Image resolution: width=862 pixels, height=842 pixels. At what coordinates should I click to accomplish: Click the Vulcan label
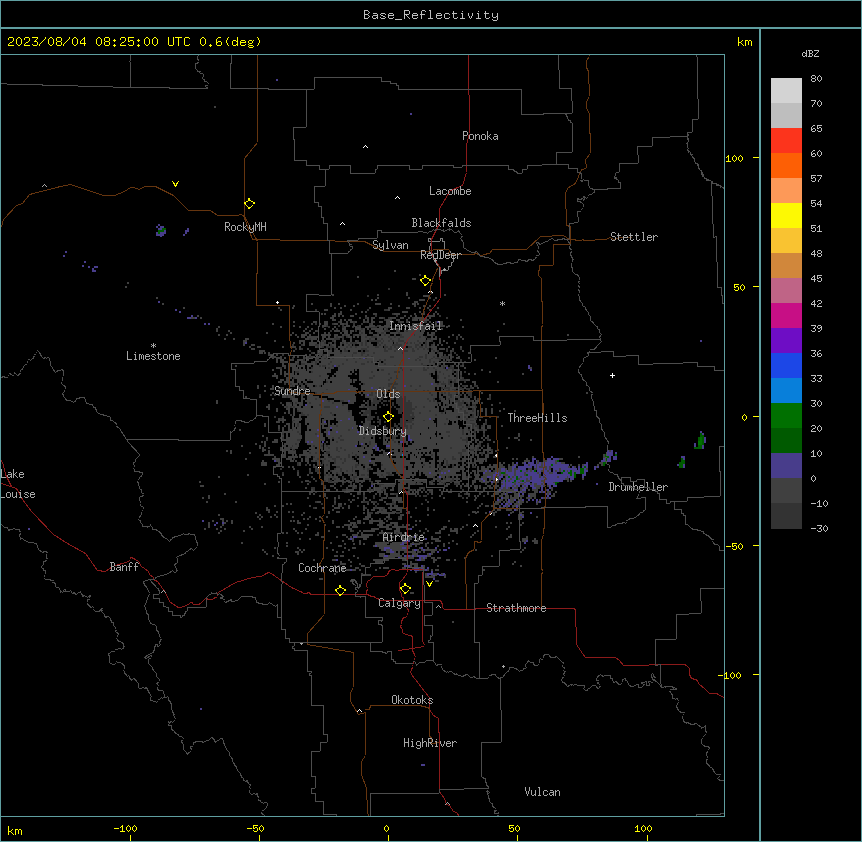(543, 792)
